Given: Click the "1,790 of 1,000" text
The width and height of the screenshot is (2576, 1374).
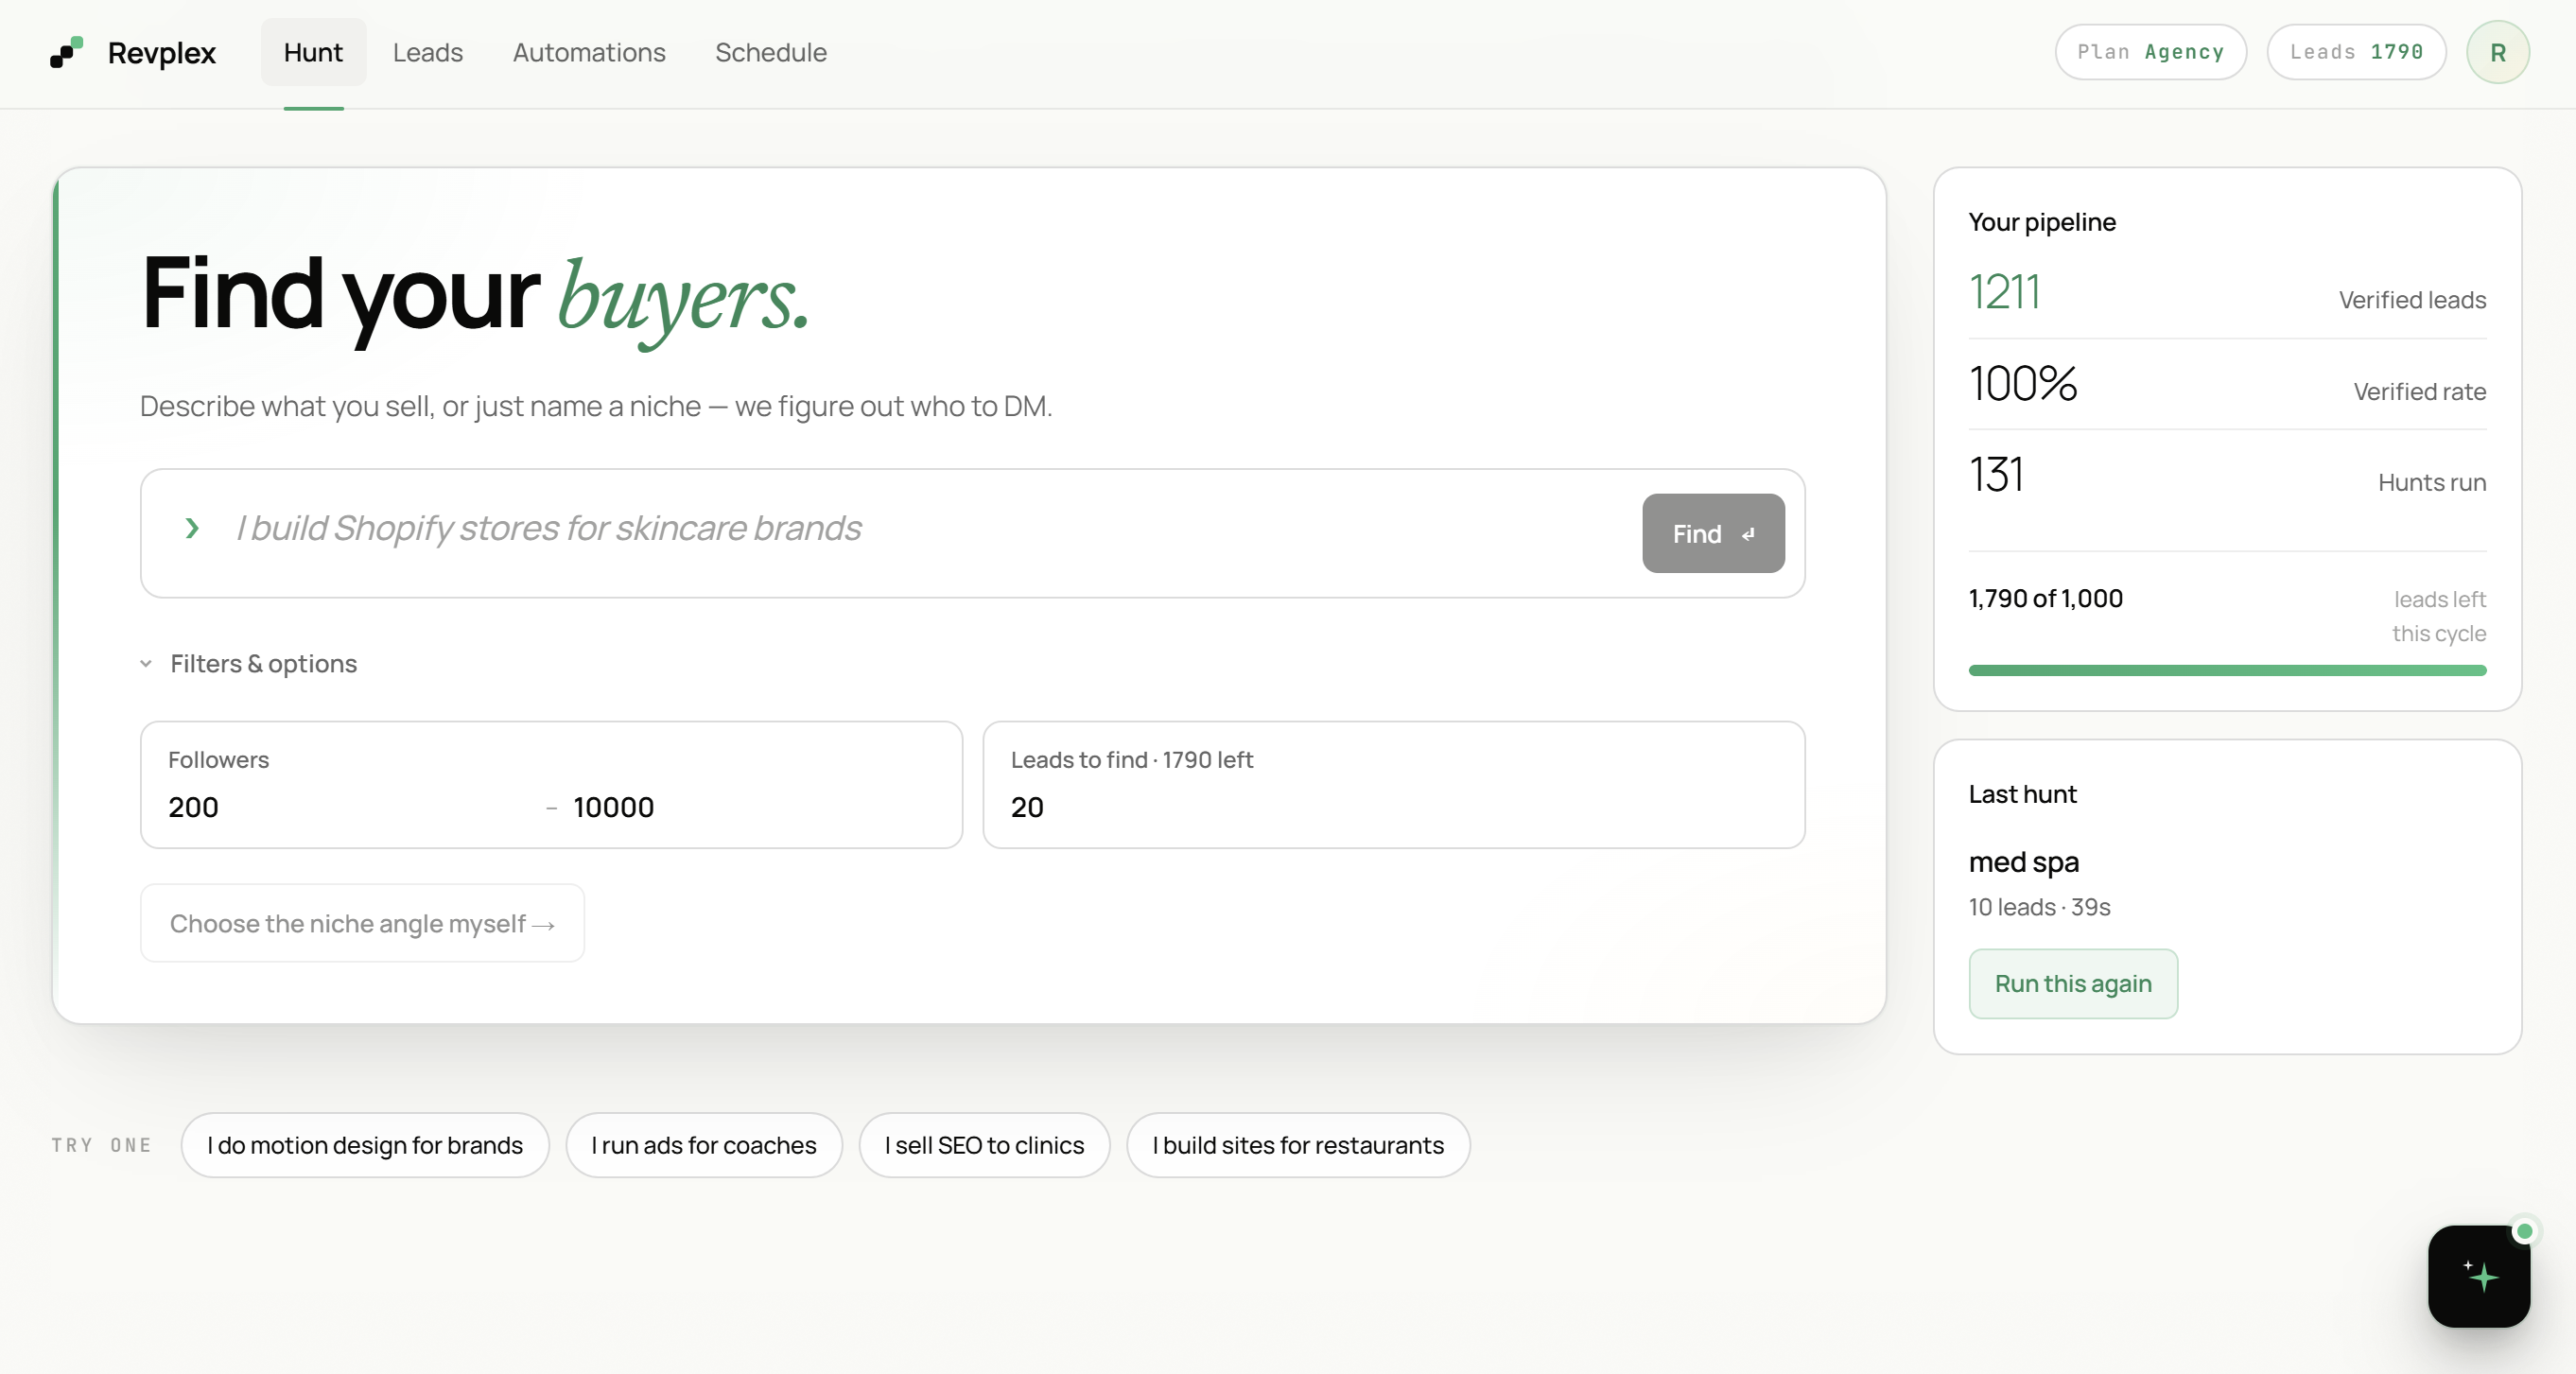Looking at the screenshot, I should pyautogui.click(x=2046, y=599).
